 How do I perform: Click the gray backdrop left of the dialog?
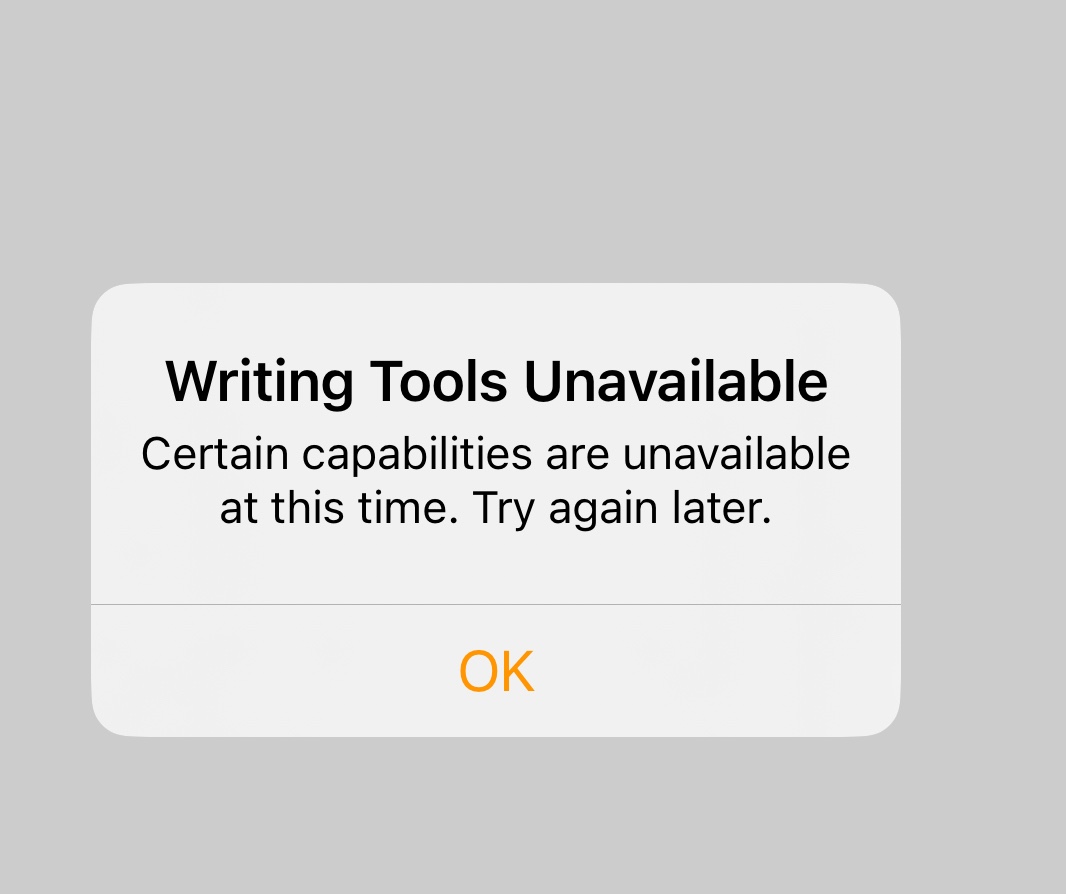[x=46, y=510]
